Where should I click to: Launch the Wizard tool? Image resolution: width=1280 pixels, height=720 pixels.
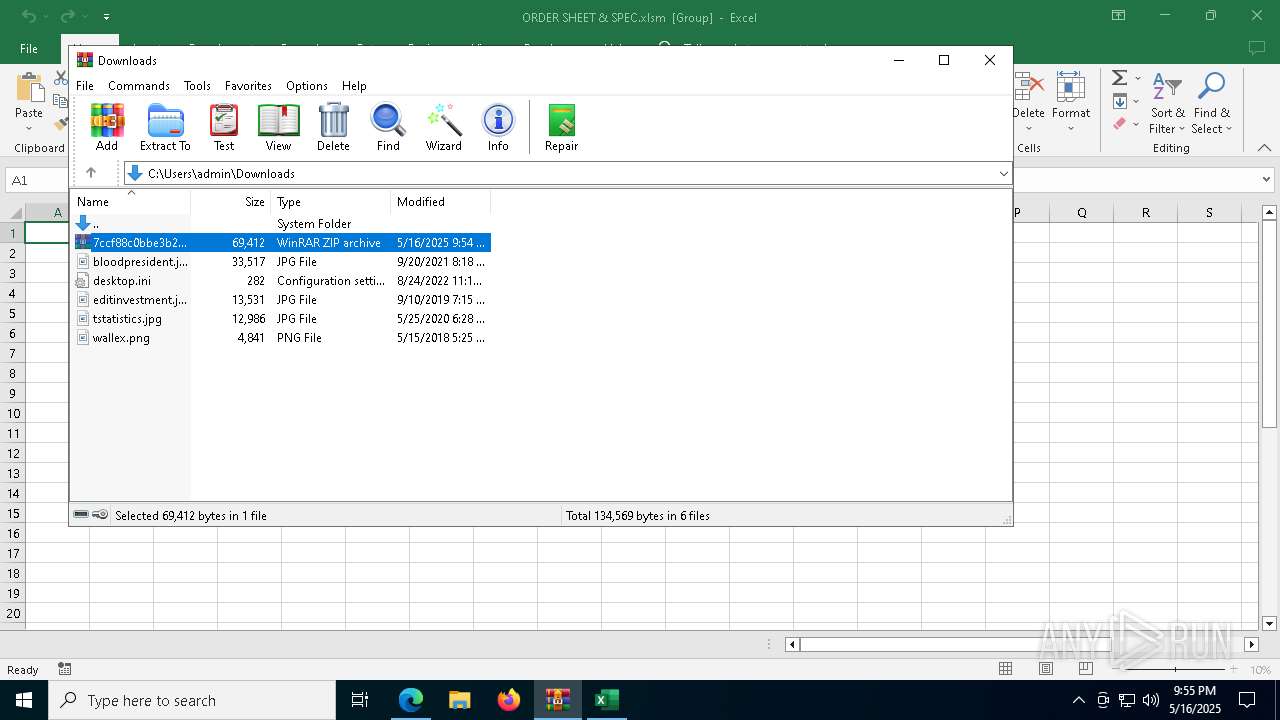pyautogui.click(x=443, y=127)
